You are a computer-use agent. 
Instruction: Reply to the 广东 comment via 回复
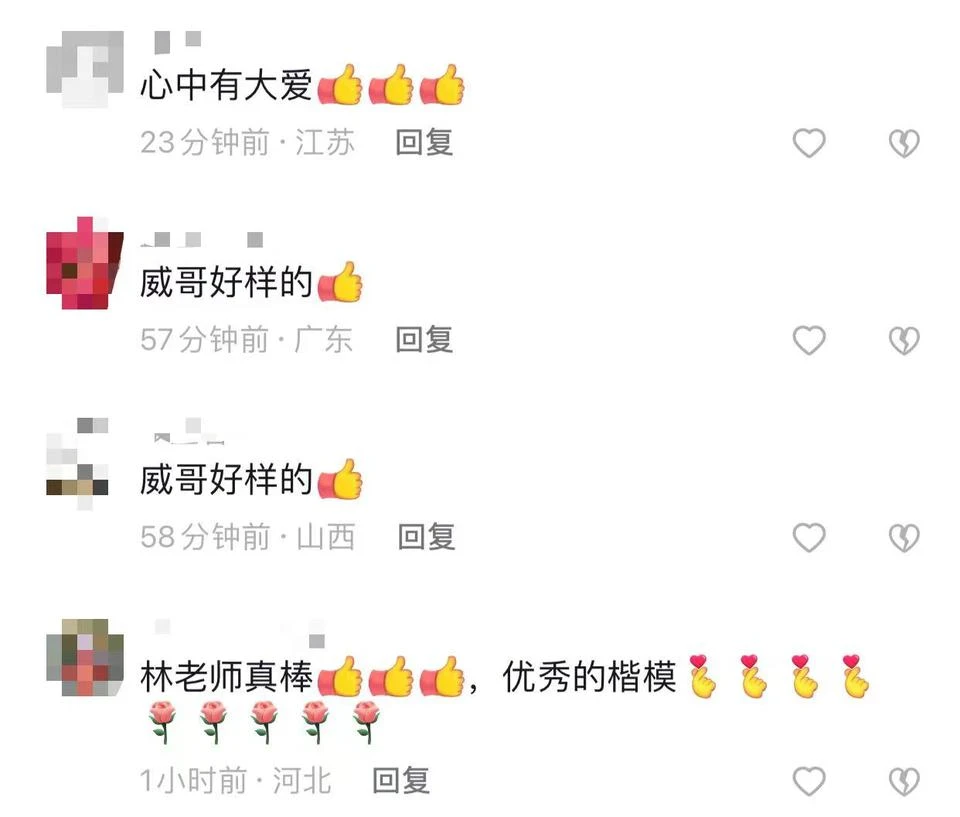424,340
